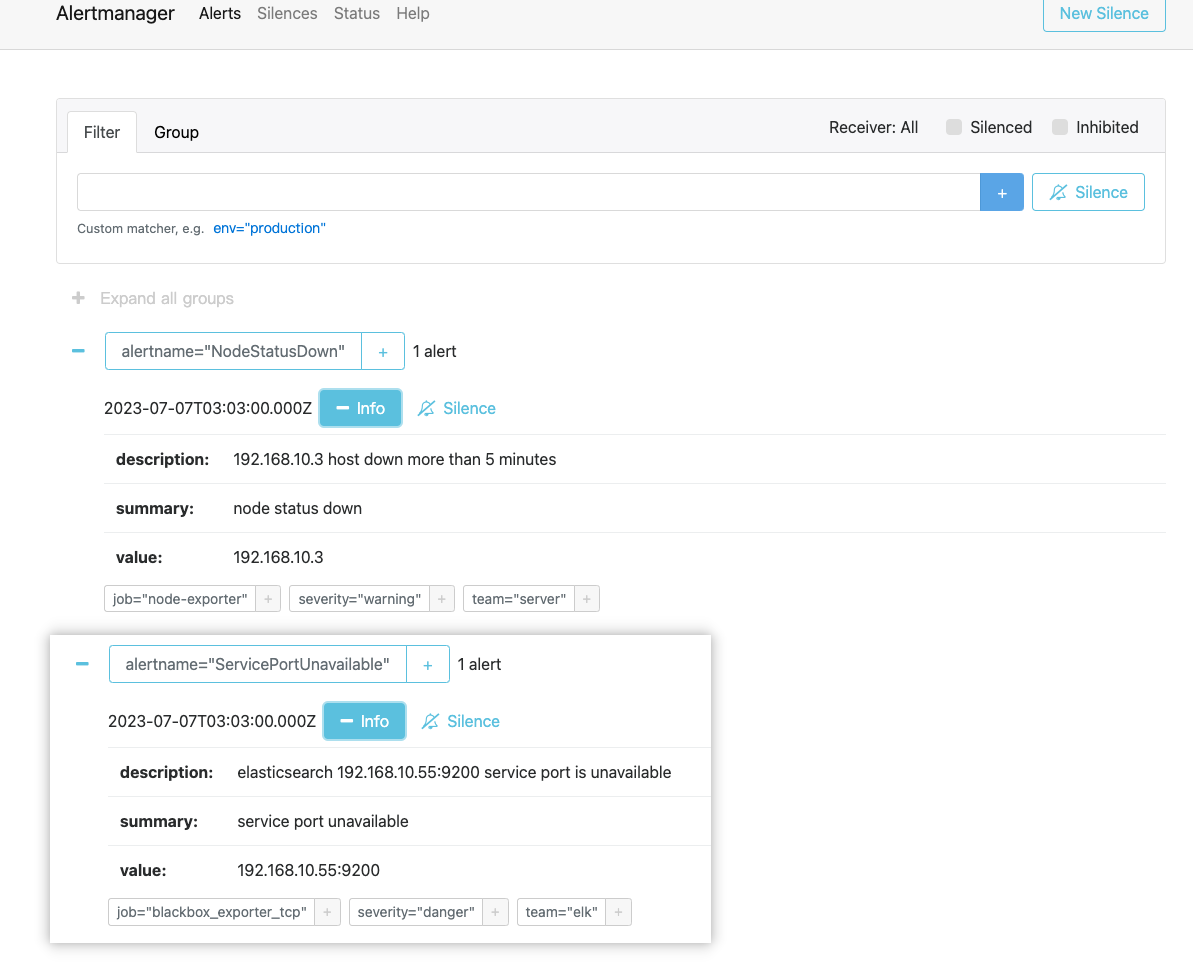Click plus icon beside job="blackbox_exporter_tcp" label
1193x968 pixels.
pos(328,912)
